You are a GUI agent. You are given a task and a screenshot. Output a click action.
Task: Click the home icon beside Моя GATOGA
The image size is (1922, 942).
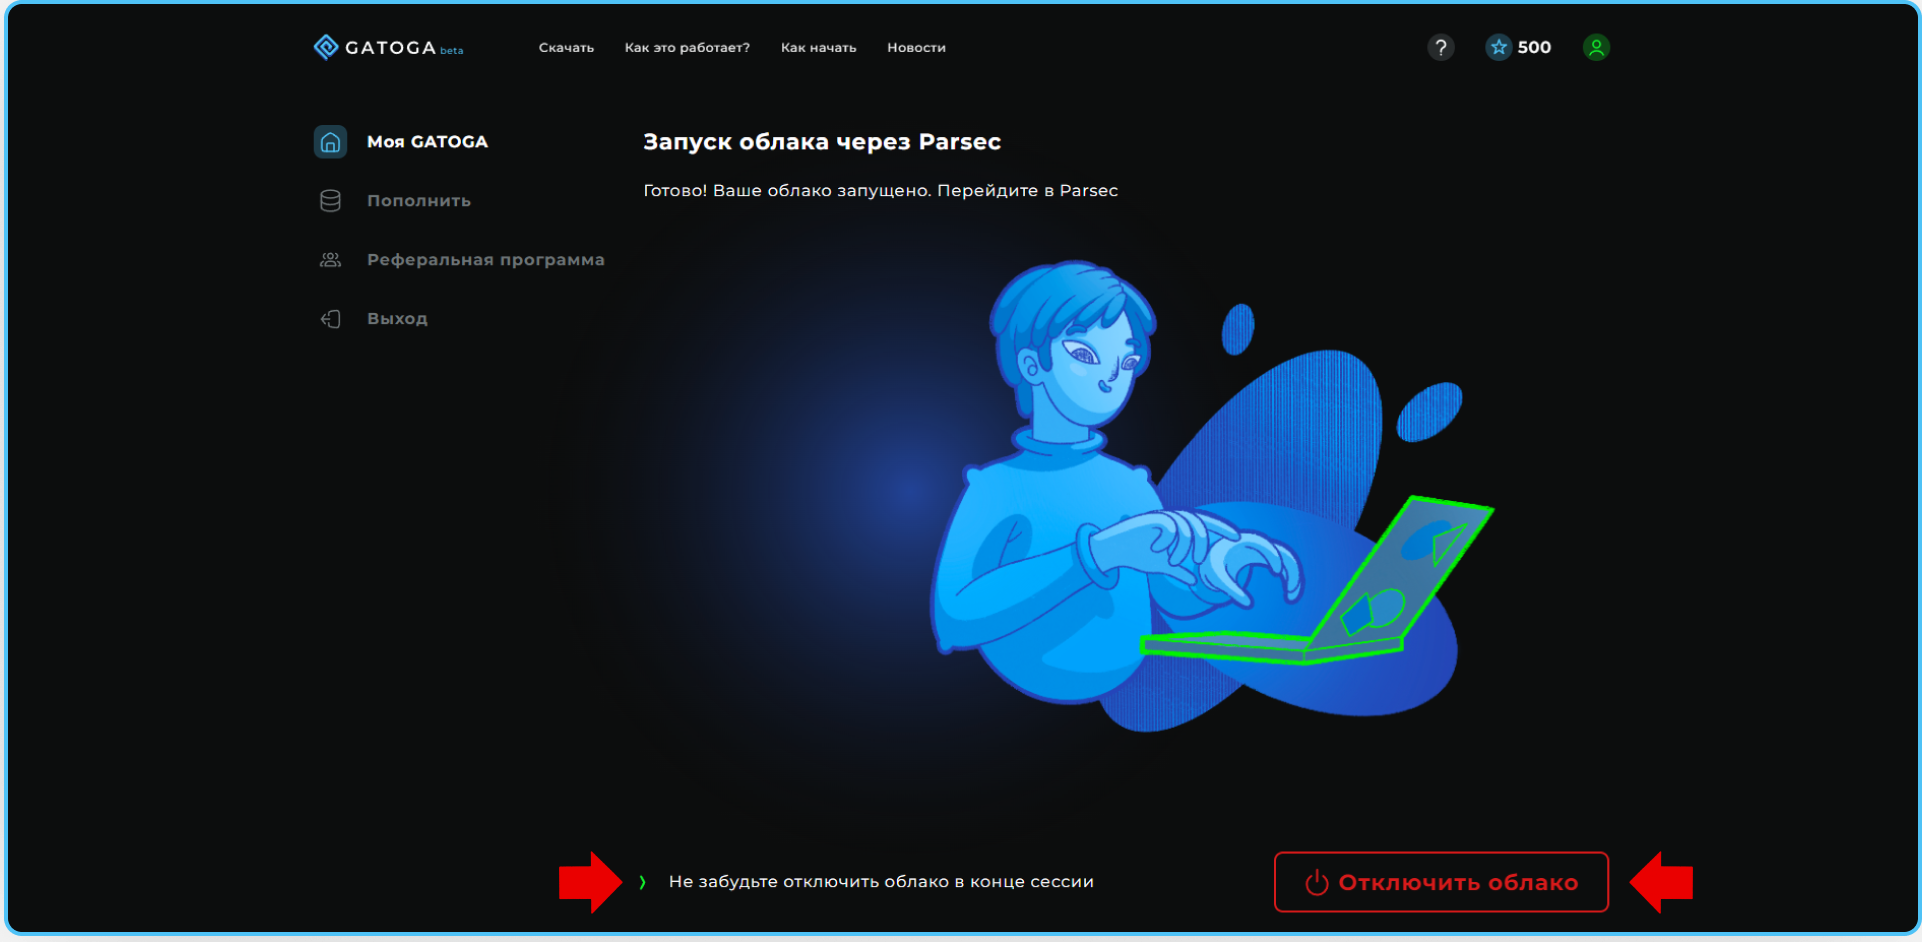(330, 142)
